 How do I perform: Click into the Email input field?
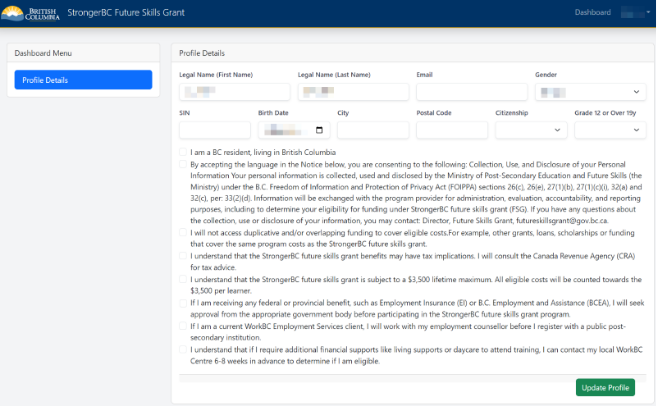point(472,92)
